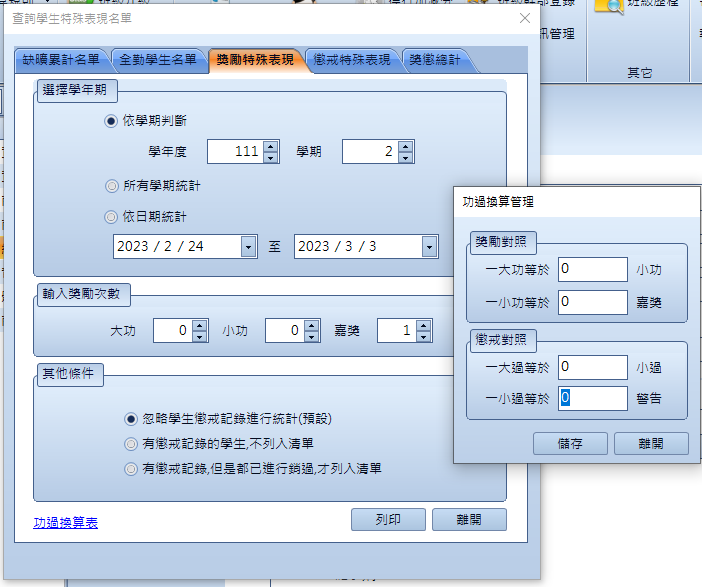The image size is (702, 587).
Task: Increase 嘉獎 count with up arrow
Action: [x=424, y=325]
